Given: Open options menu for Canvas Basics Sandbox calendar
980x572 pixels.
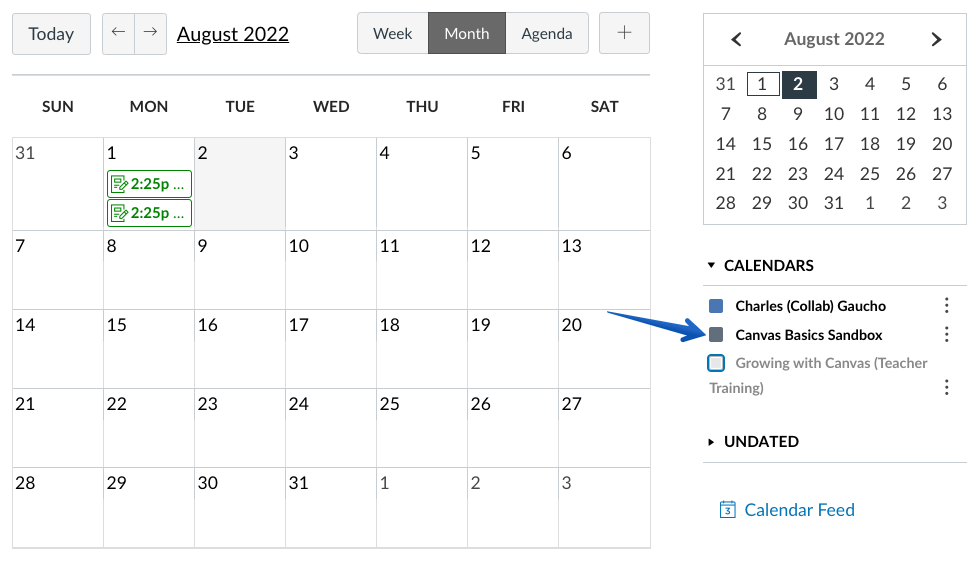Looking at the screenshot, I should point(947,334).
